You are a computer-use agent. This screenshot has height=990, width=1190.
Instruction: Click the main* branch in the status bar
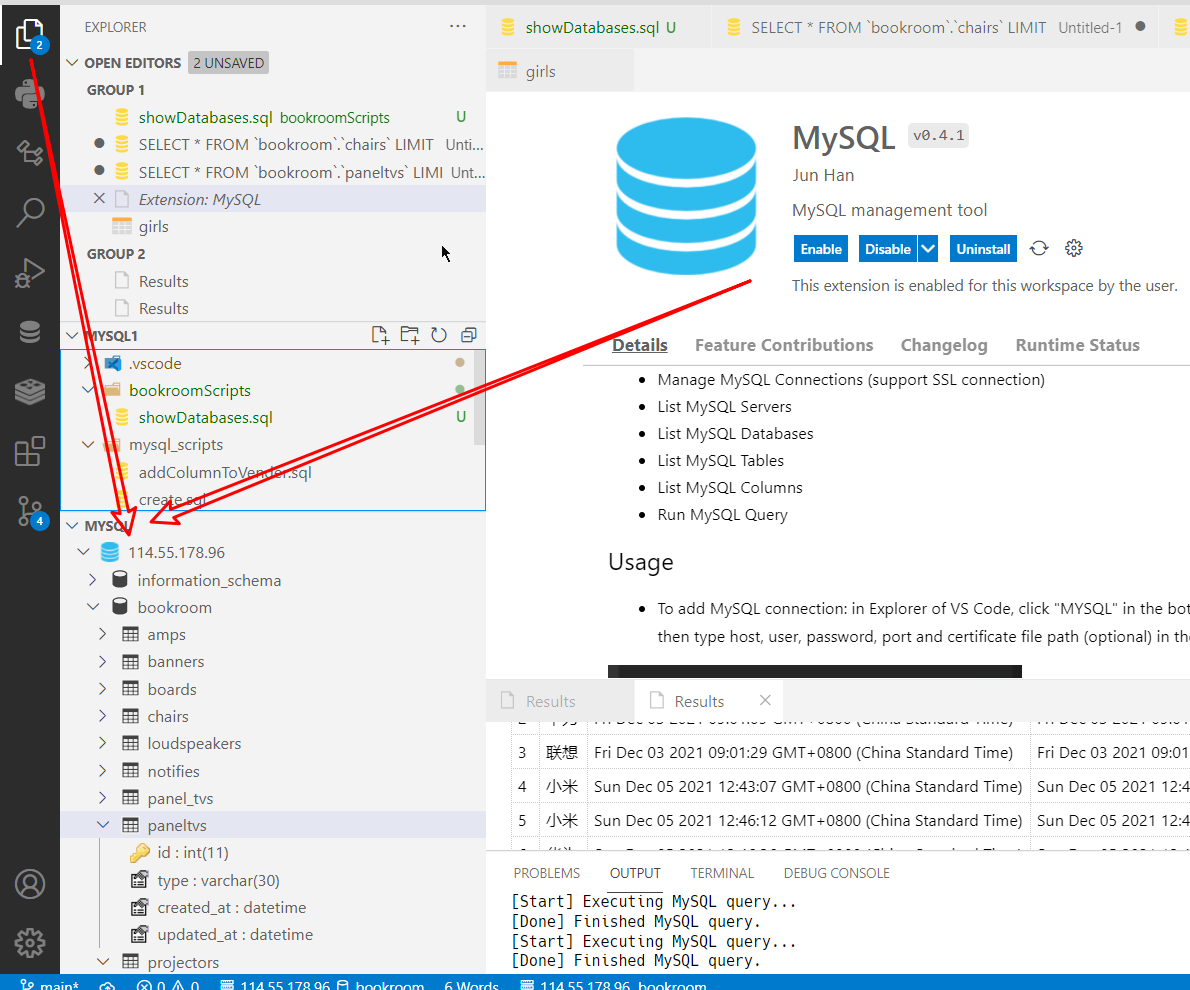coord(50,984)
